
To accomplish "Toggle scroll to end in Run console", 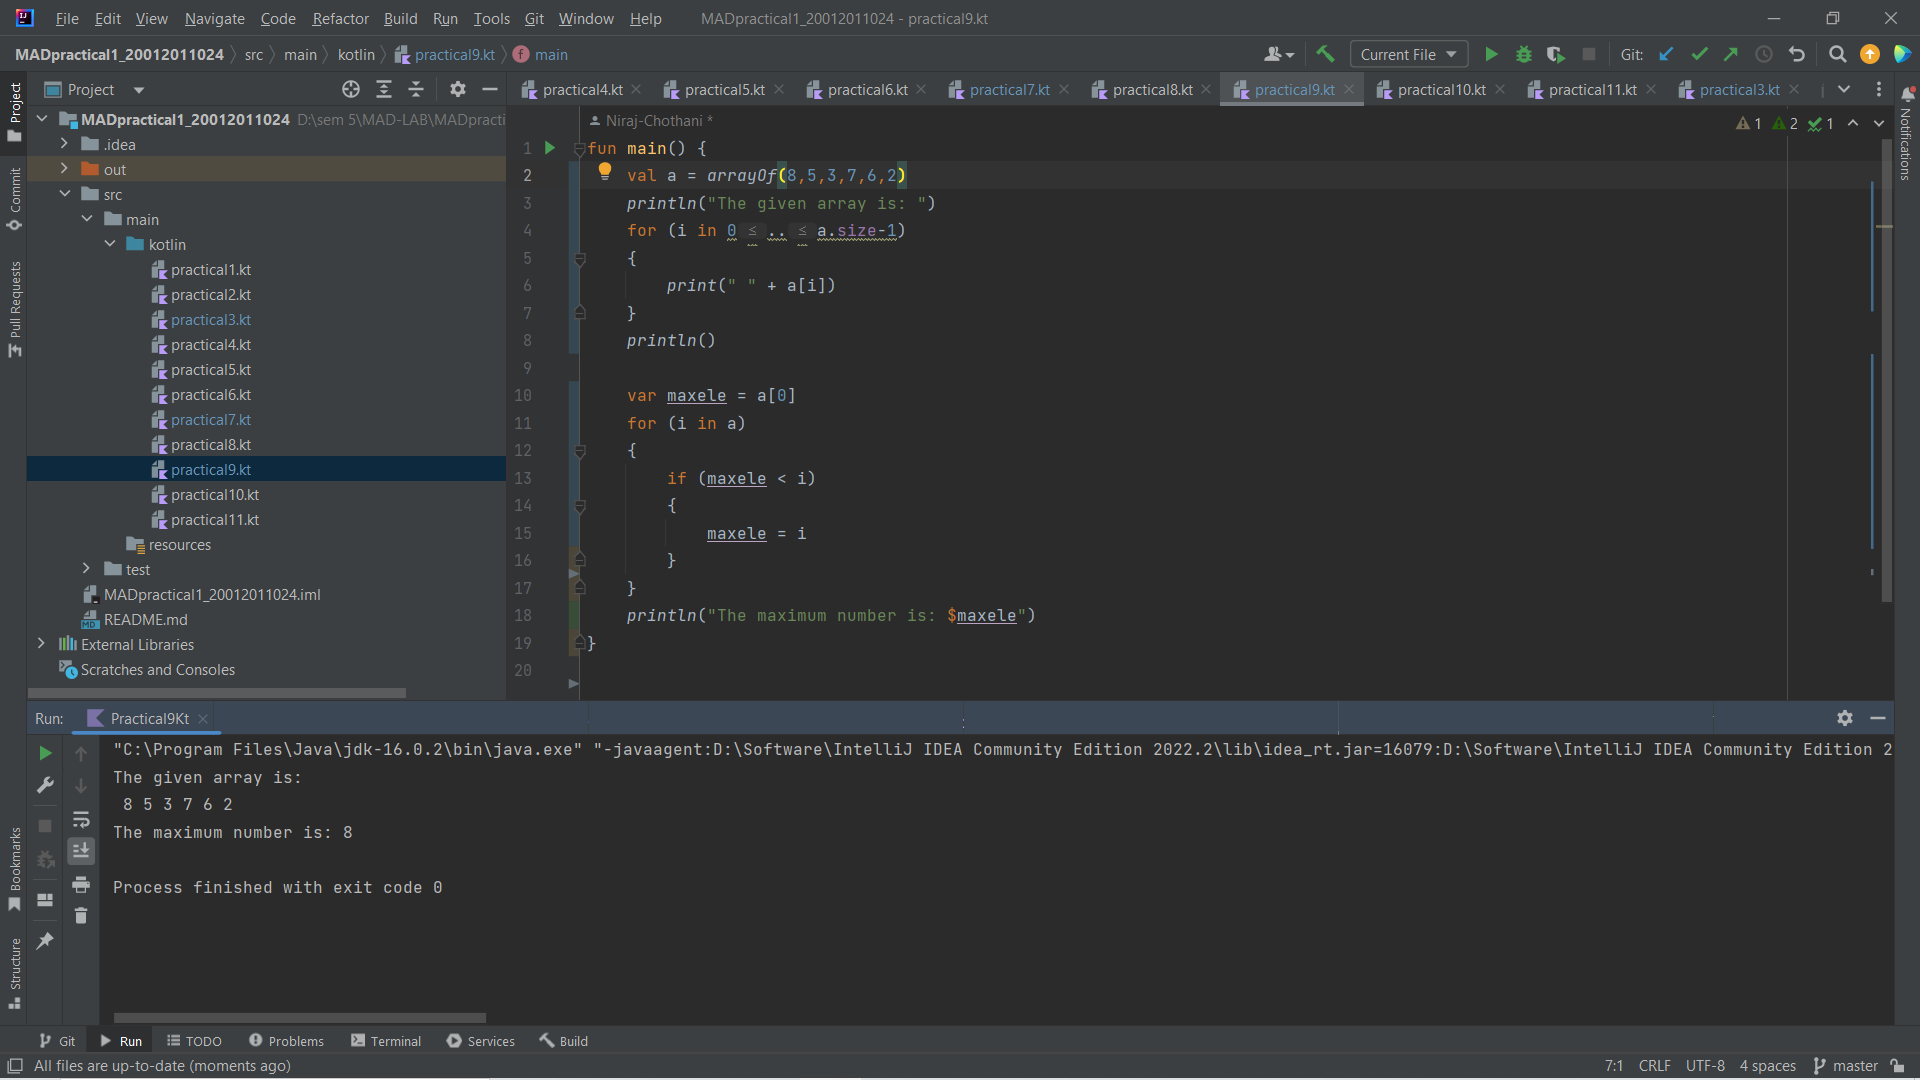I will pyautogui.click(x=81, y=851).
